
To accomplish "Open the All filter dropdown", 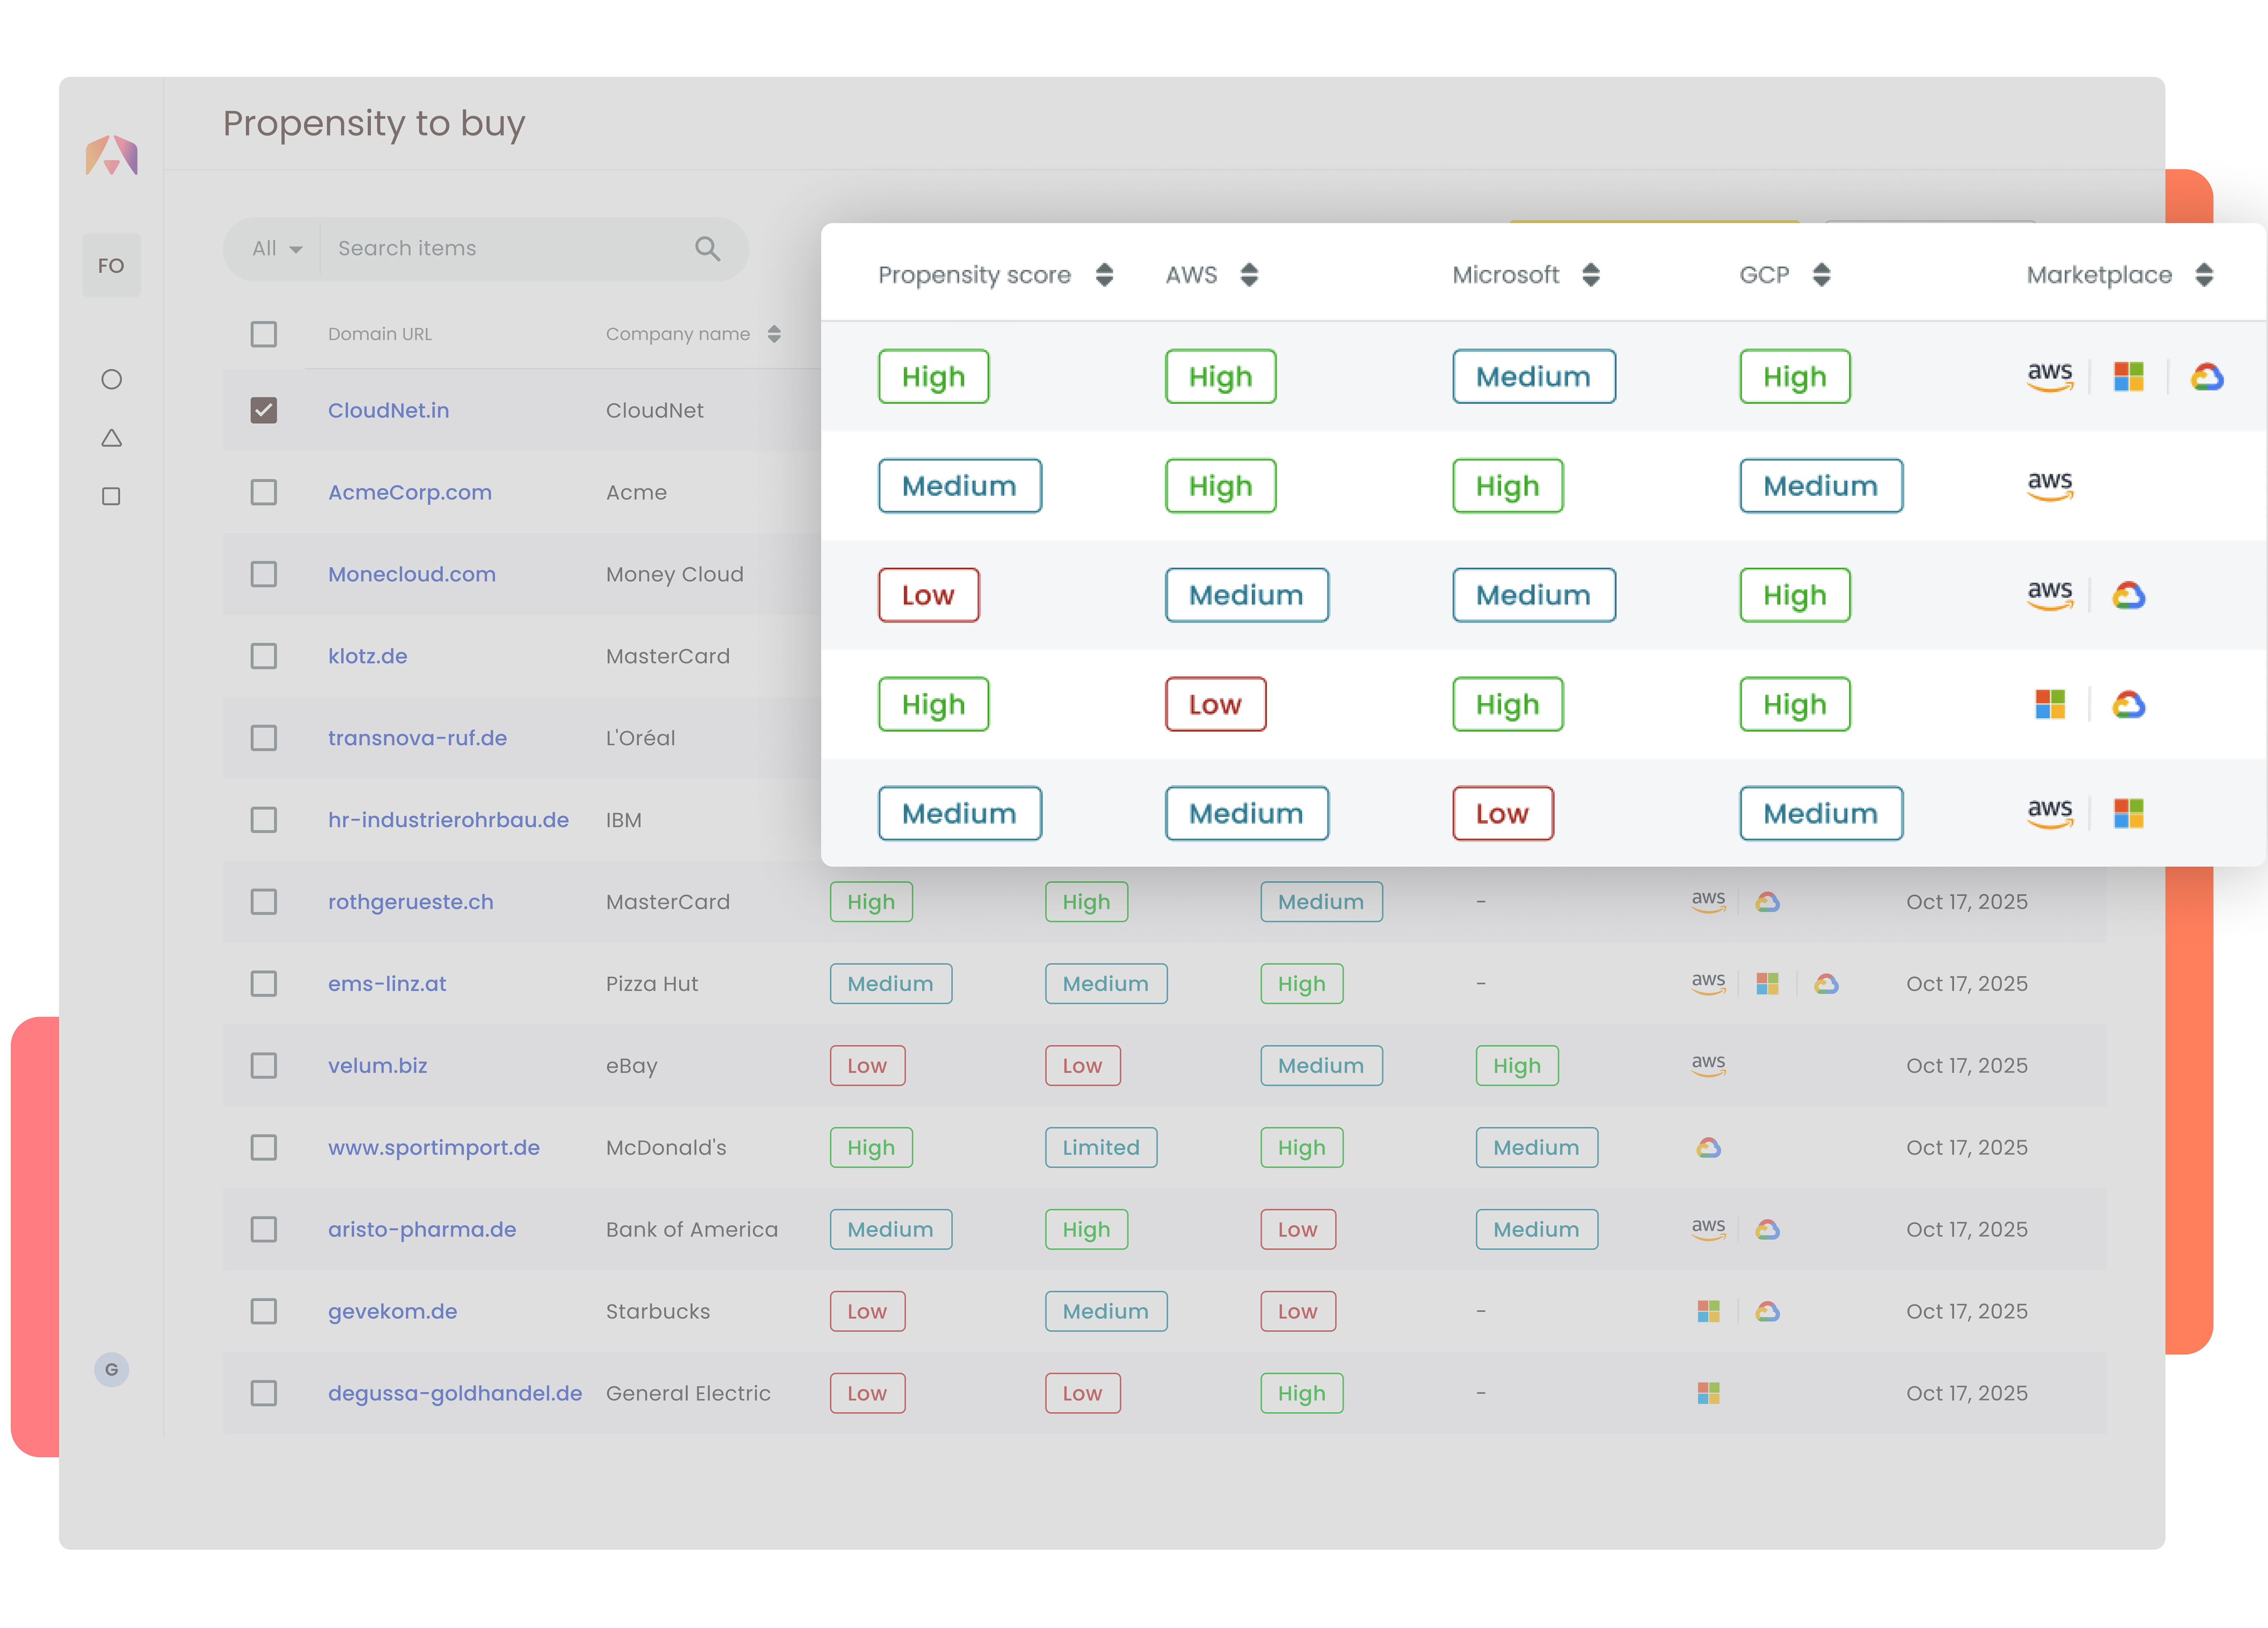I will (276, 248).
